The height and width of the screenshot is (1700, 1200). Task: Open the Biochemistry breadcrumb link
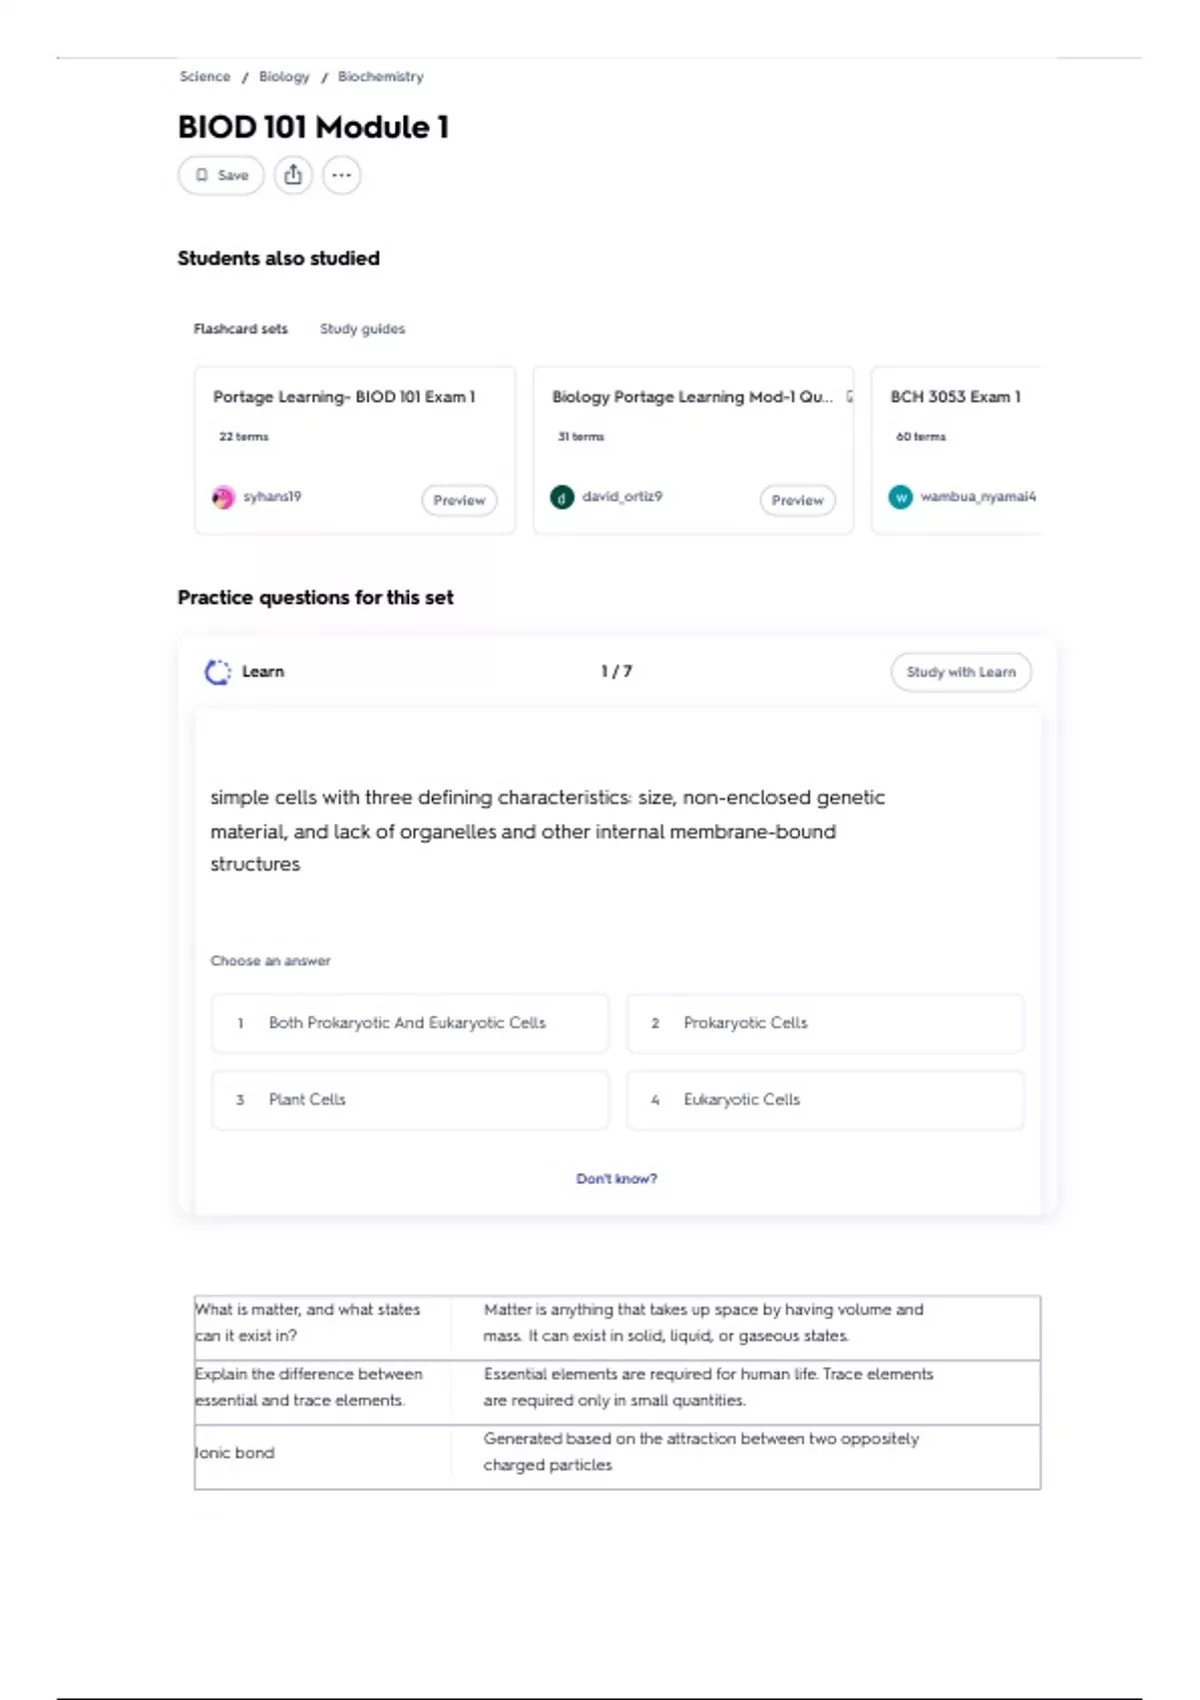pos(380,77)
